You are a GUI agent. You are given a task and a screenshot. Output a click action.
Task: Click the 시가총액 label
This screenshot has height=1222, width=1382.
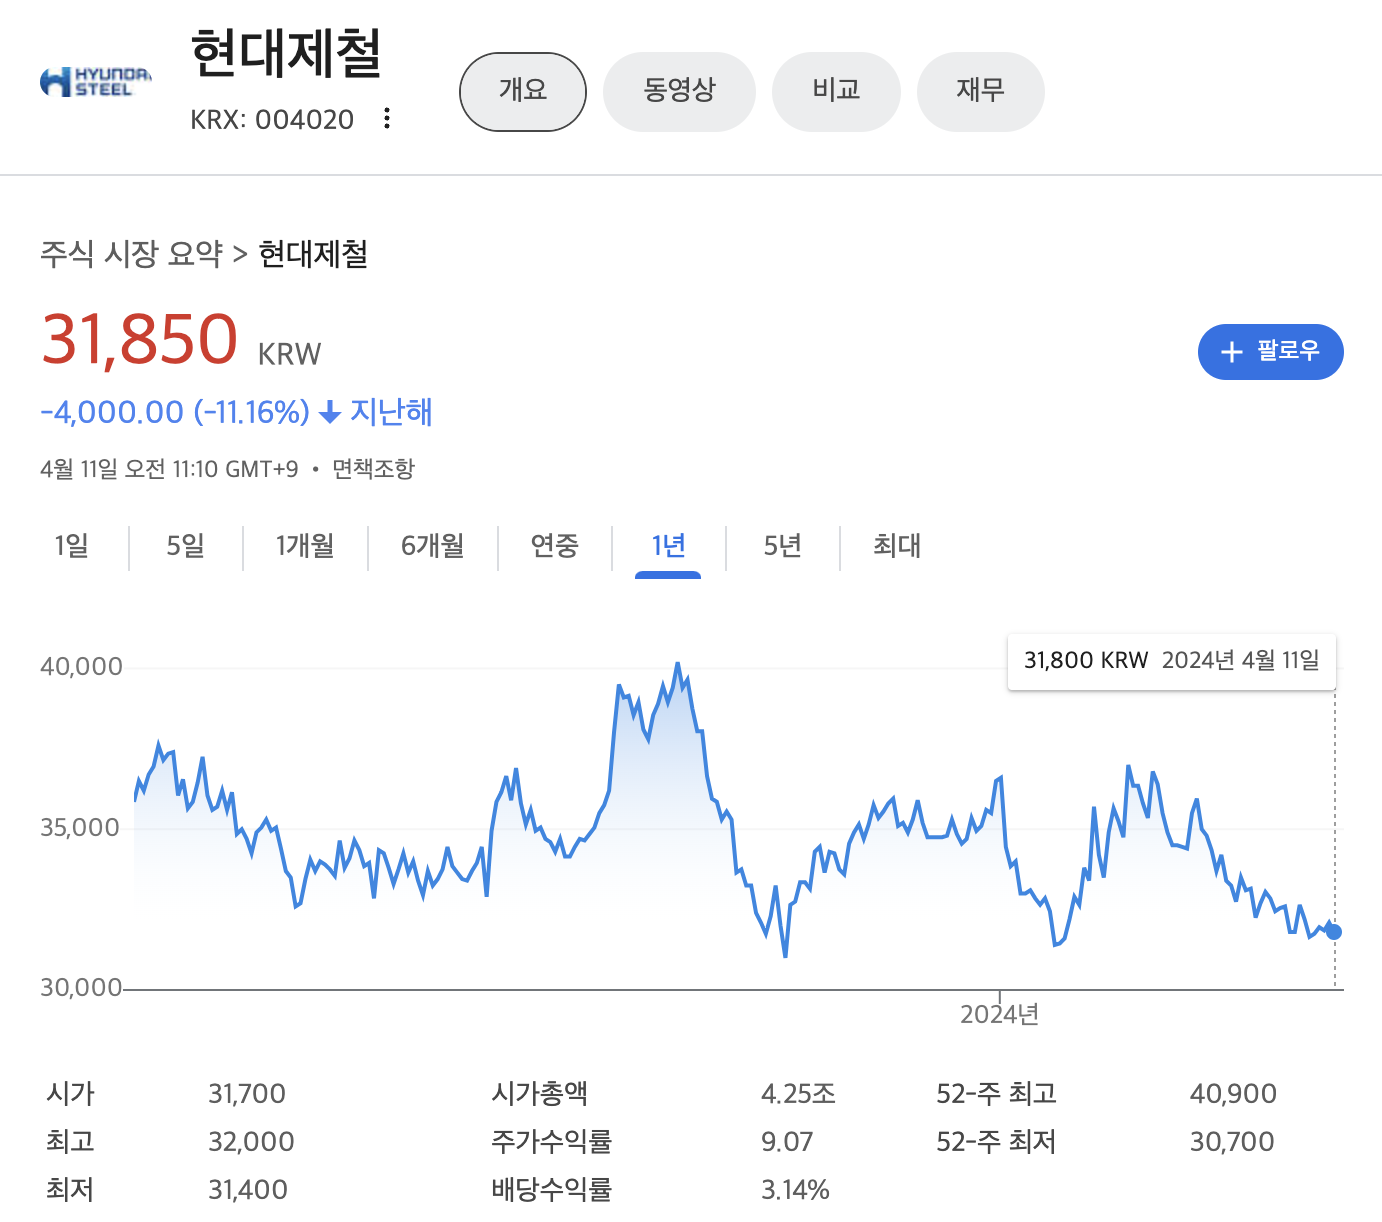(x=540, y=1094)
